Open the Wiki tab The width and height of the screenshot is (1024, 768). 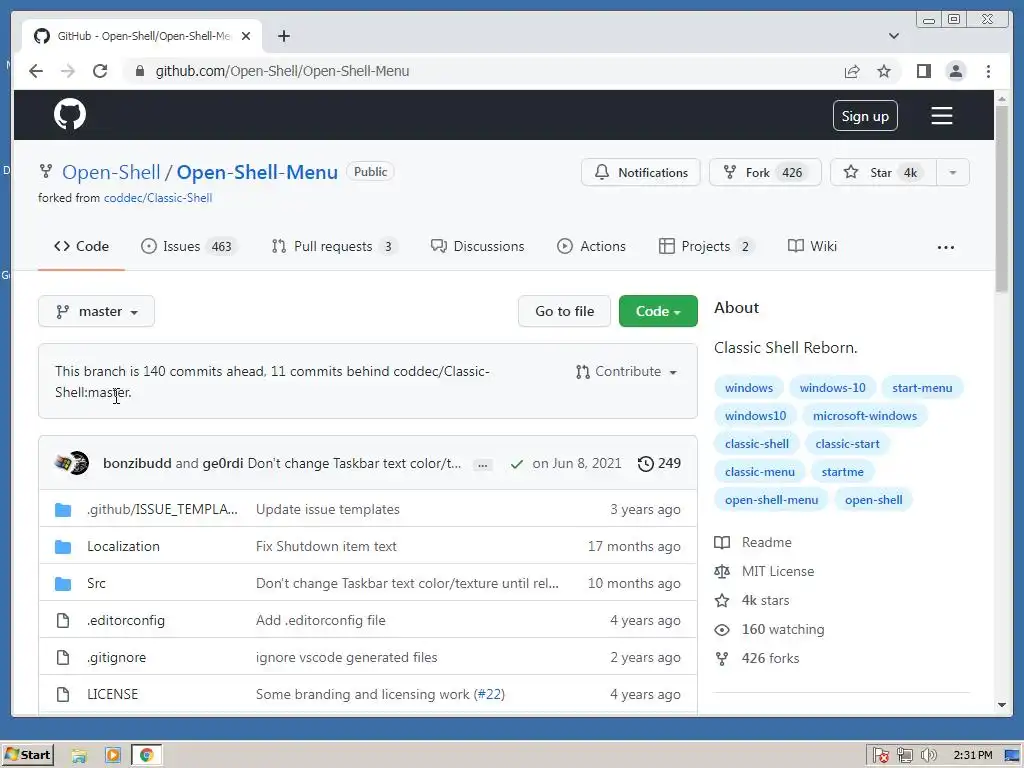tap(812, 246)
